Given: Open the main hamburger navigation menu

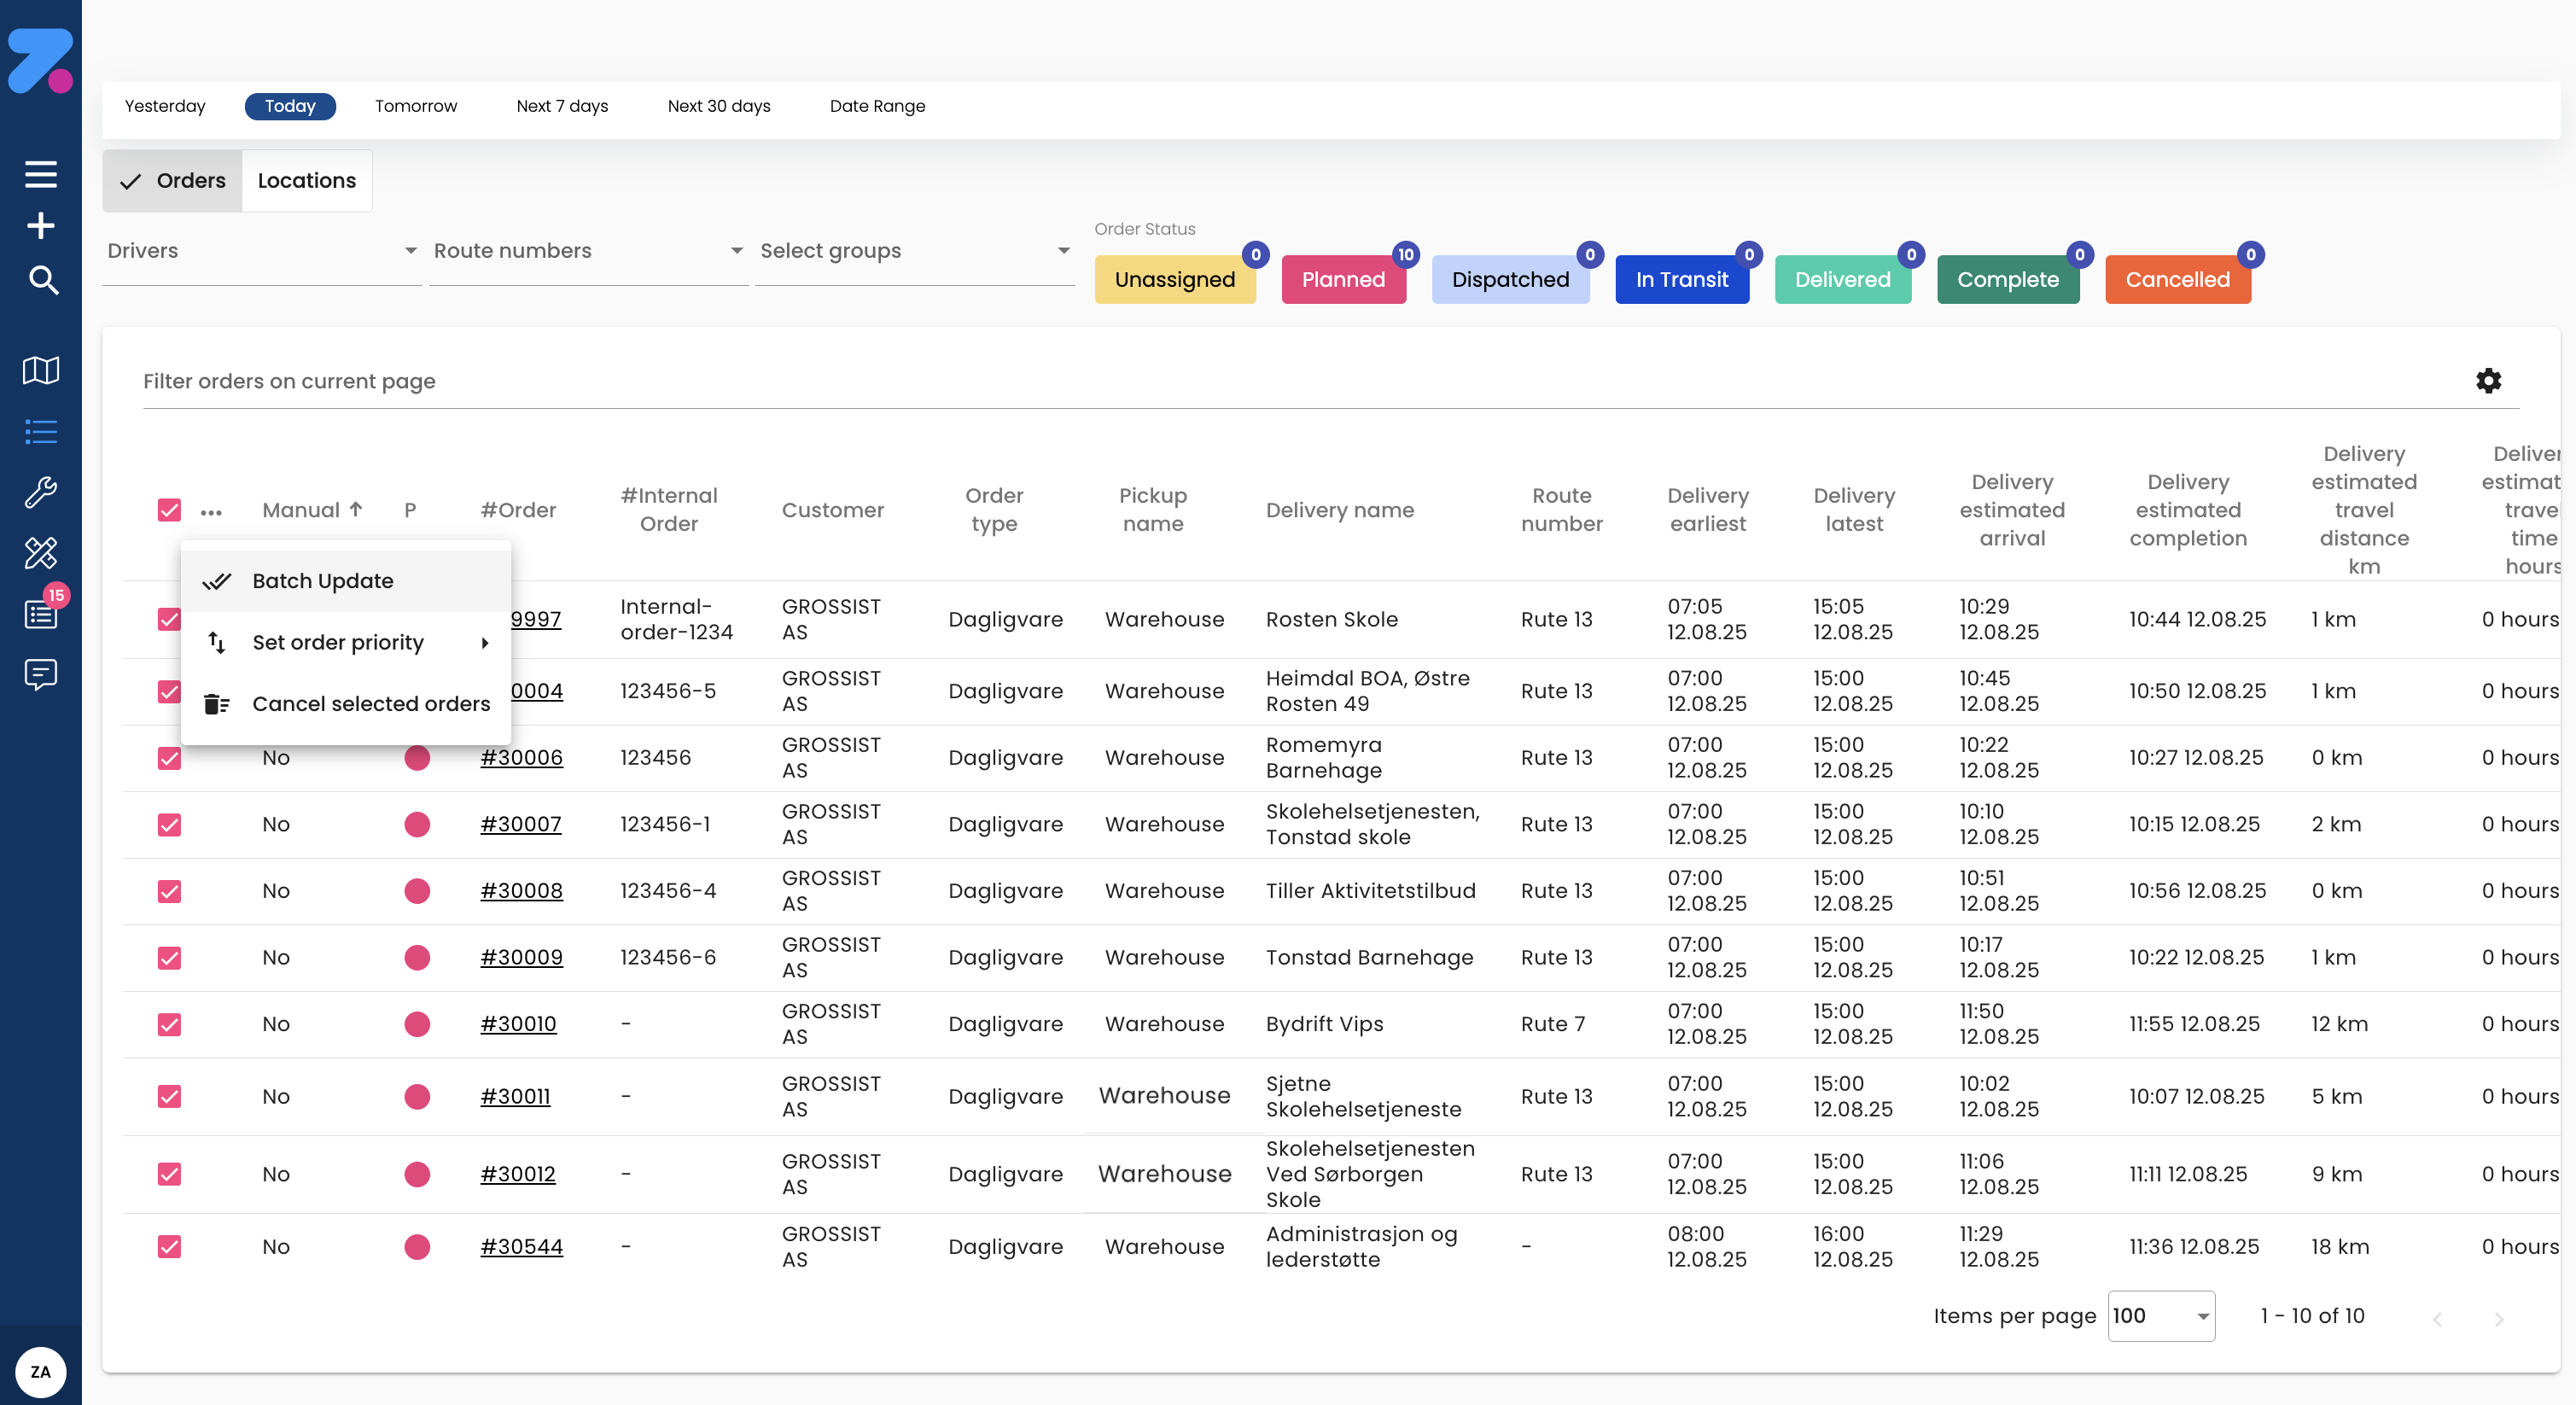Looking at the screenshot, I should point(41,174).
